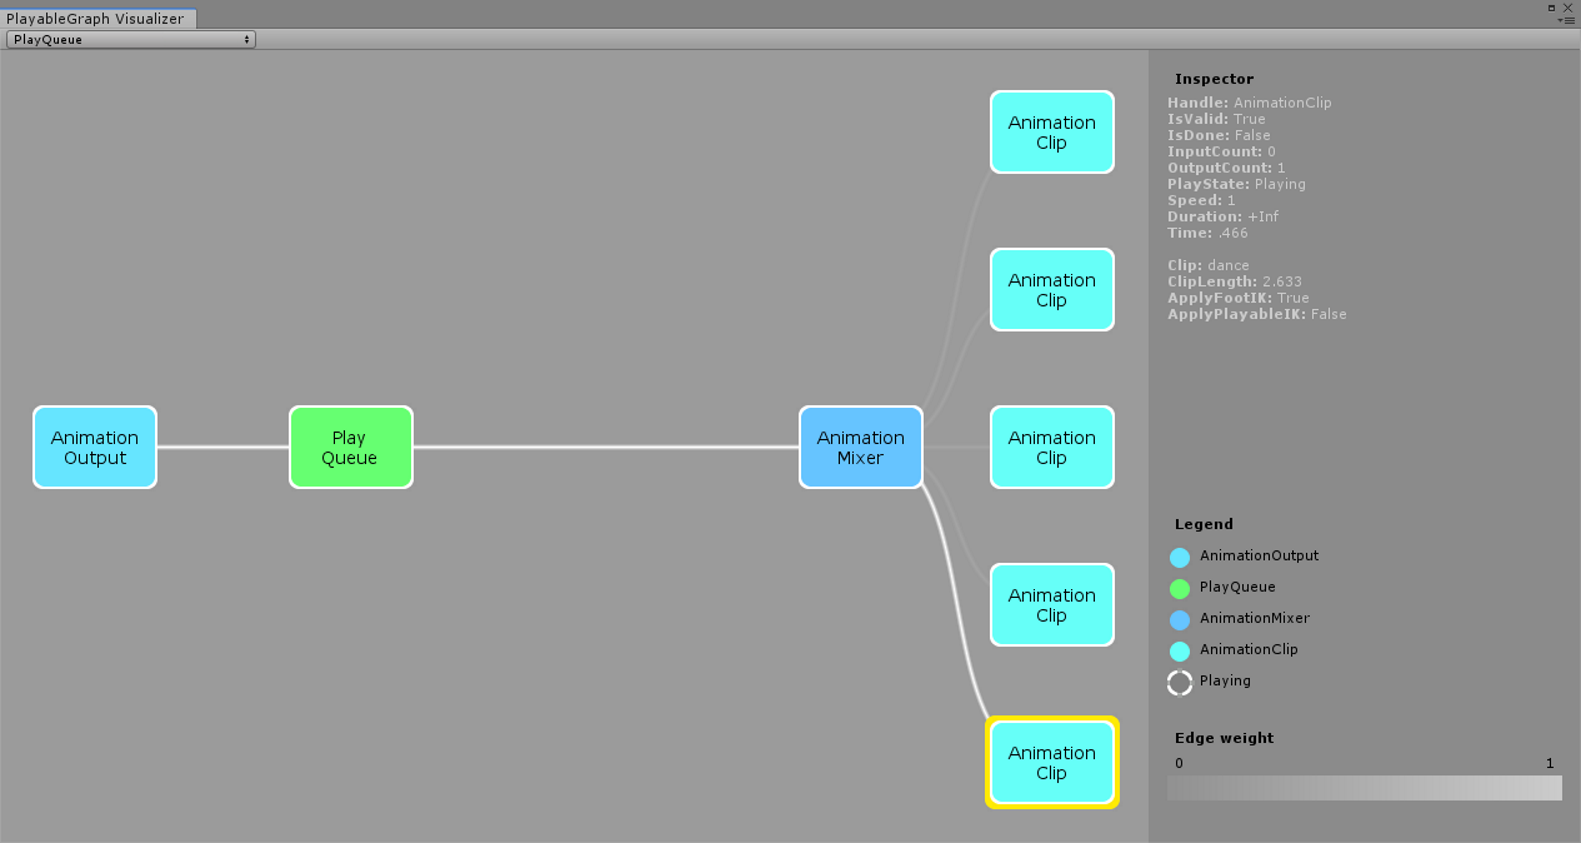The image size is (1581, 843).
Task: Click the 'Clip: dance' line
Action: click(x=1208, y=265)
